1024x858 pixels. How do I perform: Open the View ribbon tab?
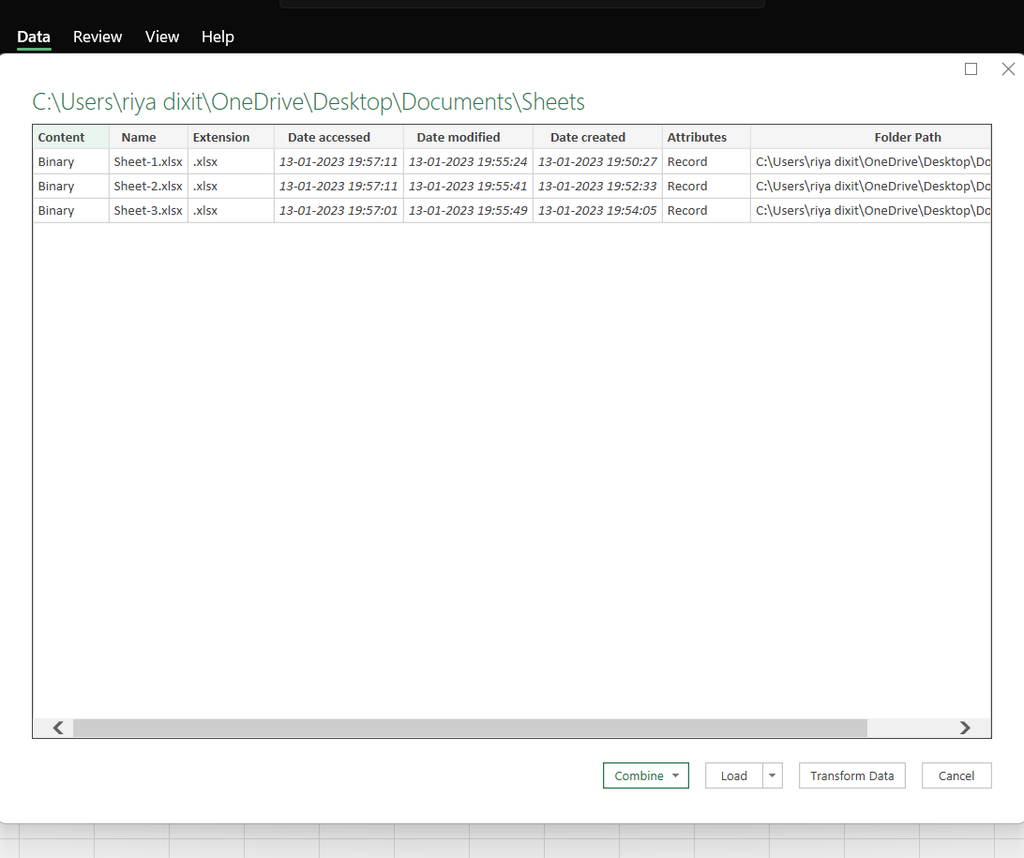tap(162, 37)
